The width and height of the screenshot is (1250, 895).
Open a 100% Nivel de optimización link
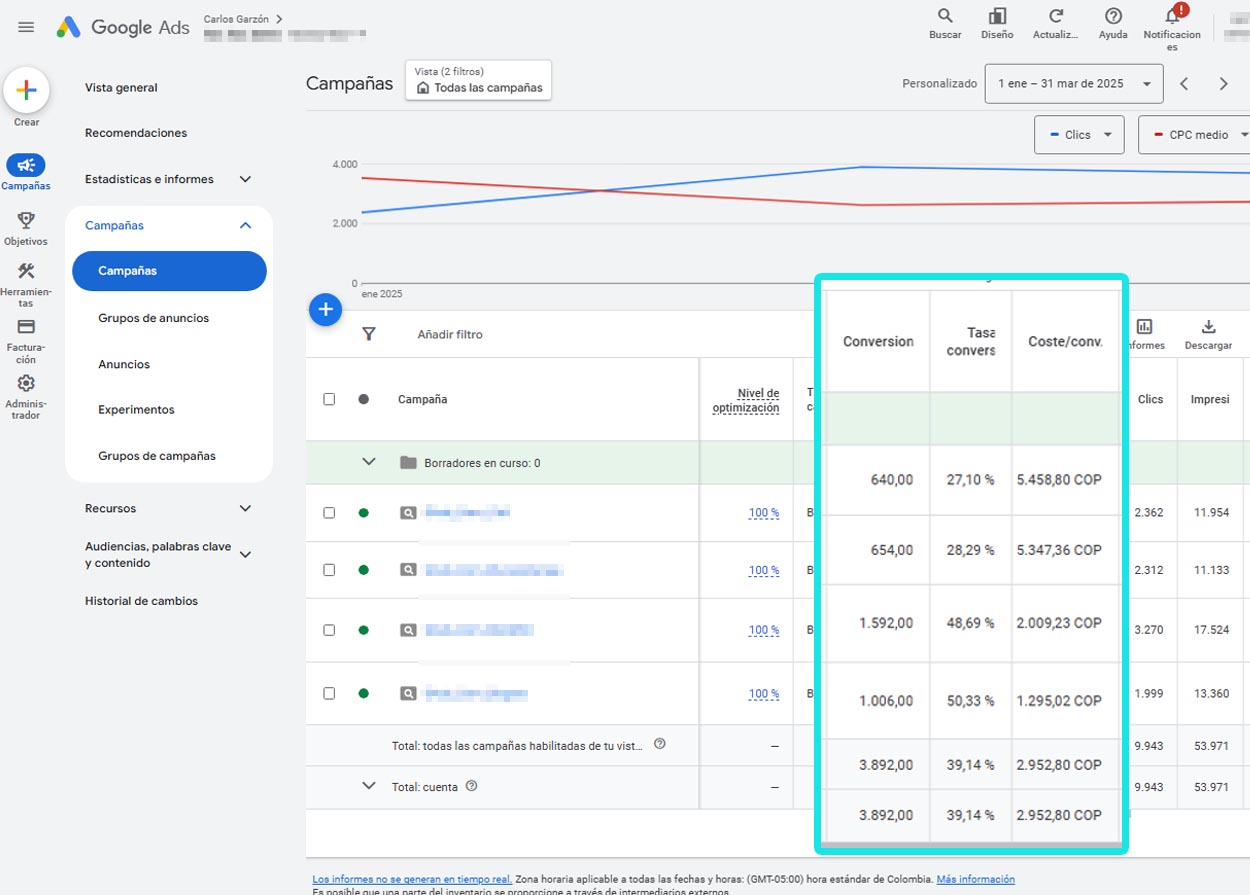pyautogui.click(x=763, y=512)
